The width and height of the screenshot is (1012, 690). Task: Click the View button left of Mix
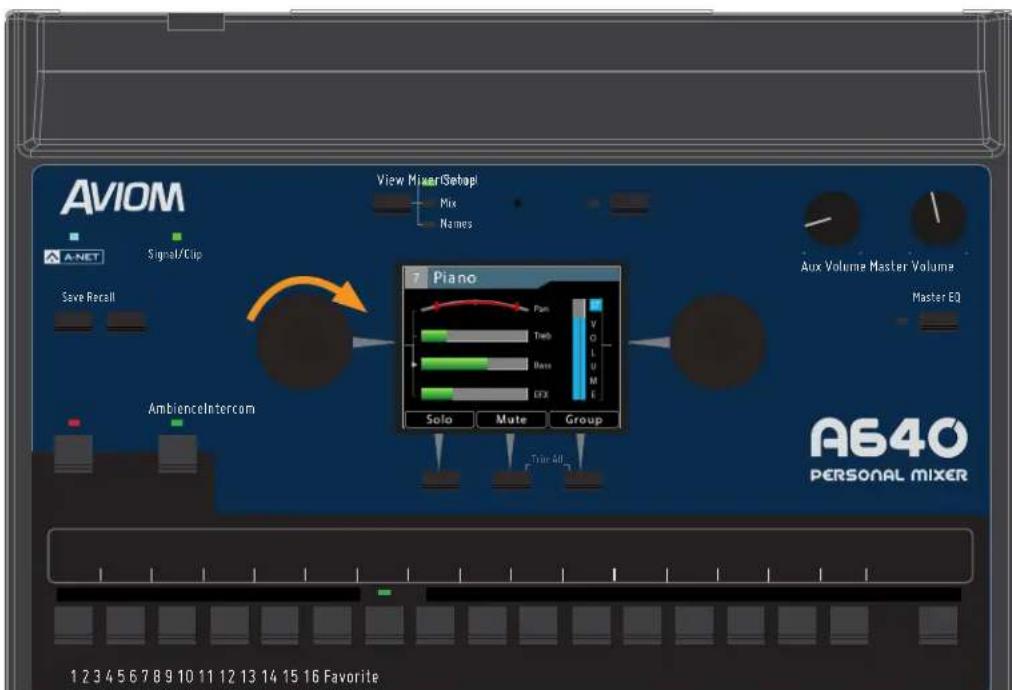point(392,203)
